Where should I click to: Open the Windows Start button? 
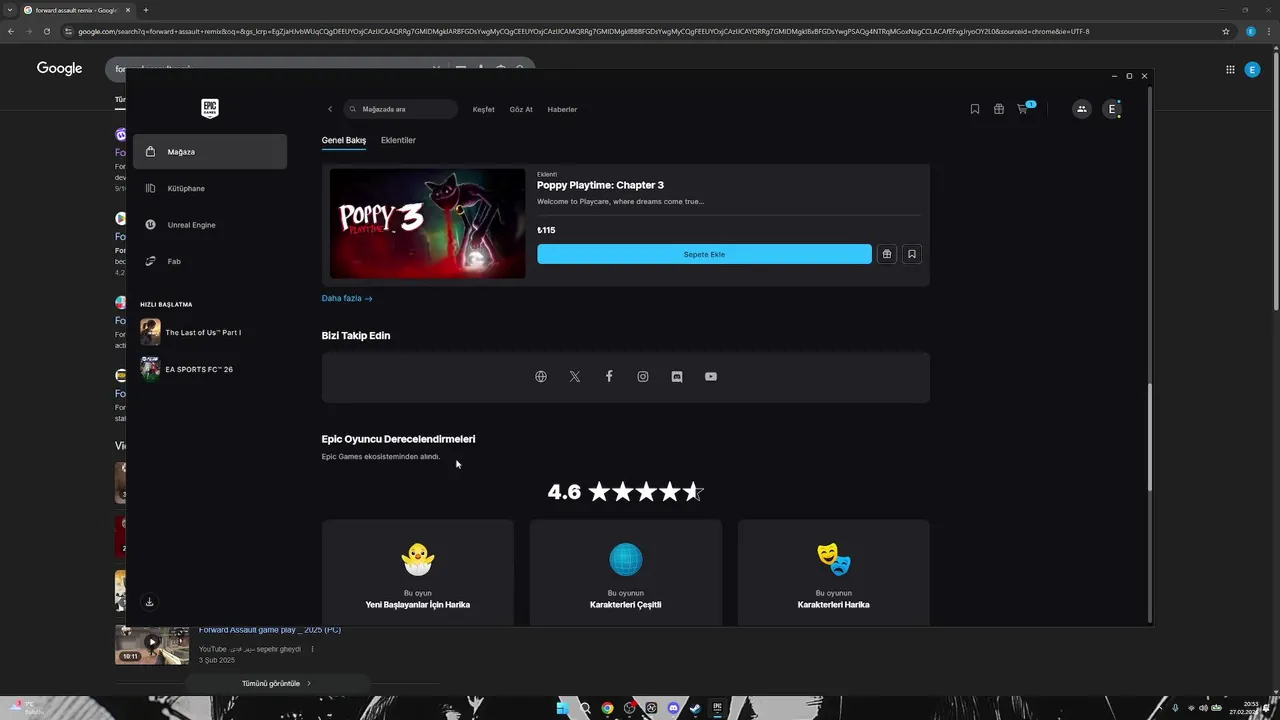coord(563,708)
